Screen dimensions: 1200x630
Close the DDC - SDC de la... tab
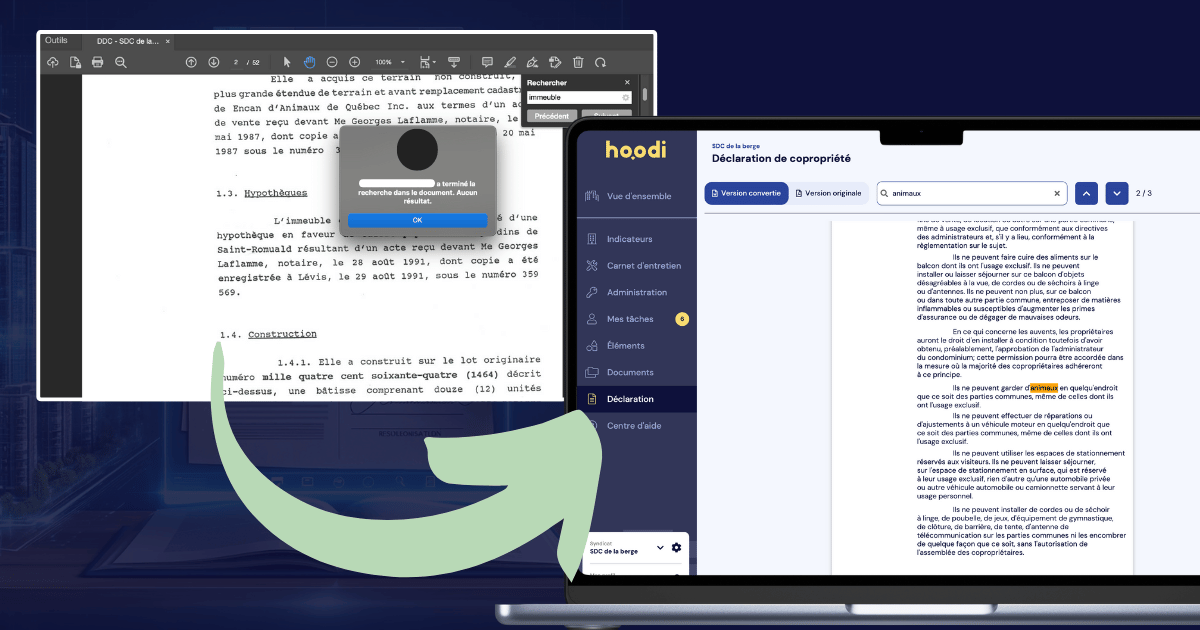[168, 41]
